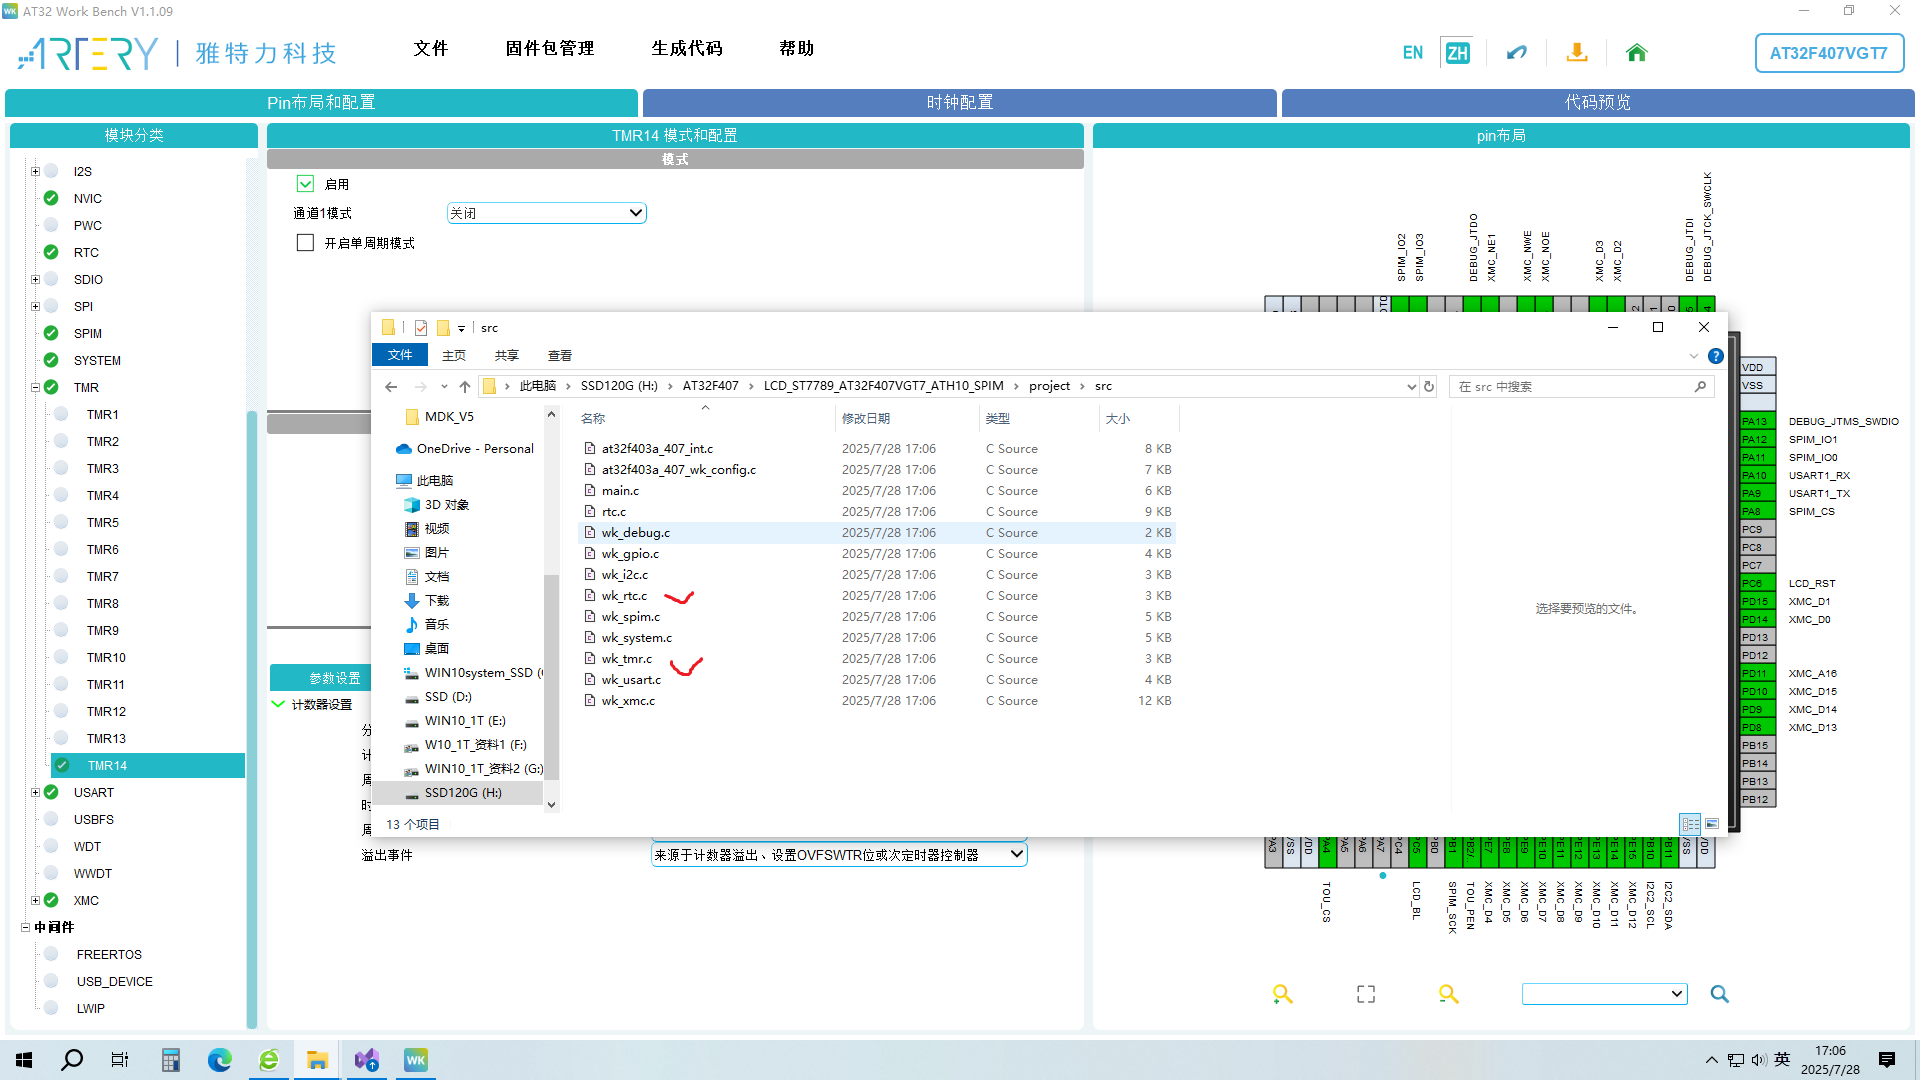Toggle the PWC module status circle
This screenshot has width=1920, height=1080.
click(x=51, y=225)
